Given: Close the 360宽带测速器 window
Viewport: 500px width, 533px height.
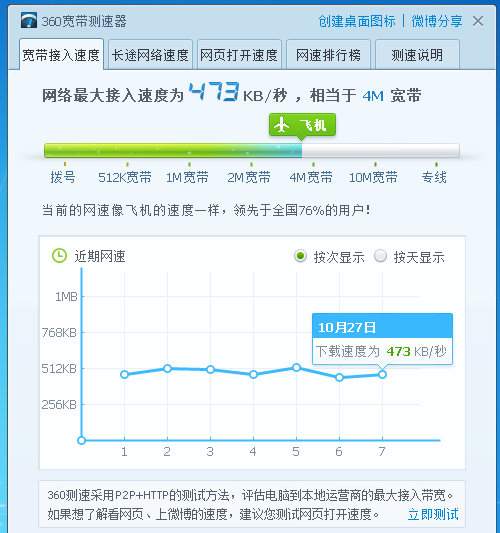Looking at the screenshot, I should coord(478,21).
